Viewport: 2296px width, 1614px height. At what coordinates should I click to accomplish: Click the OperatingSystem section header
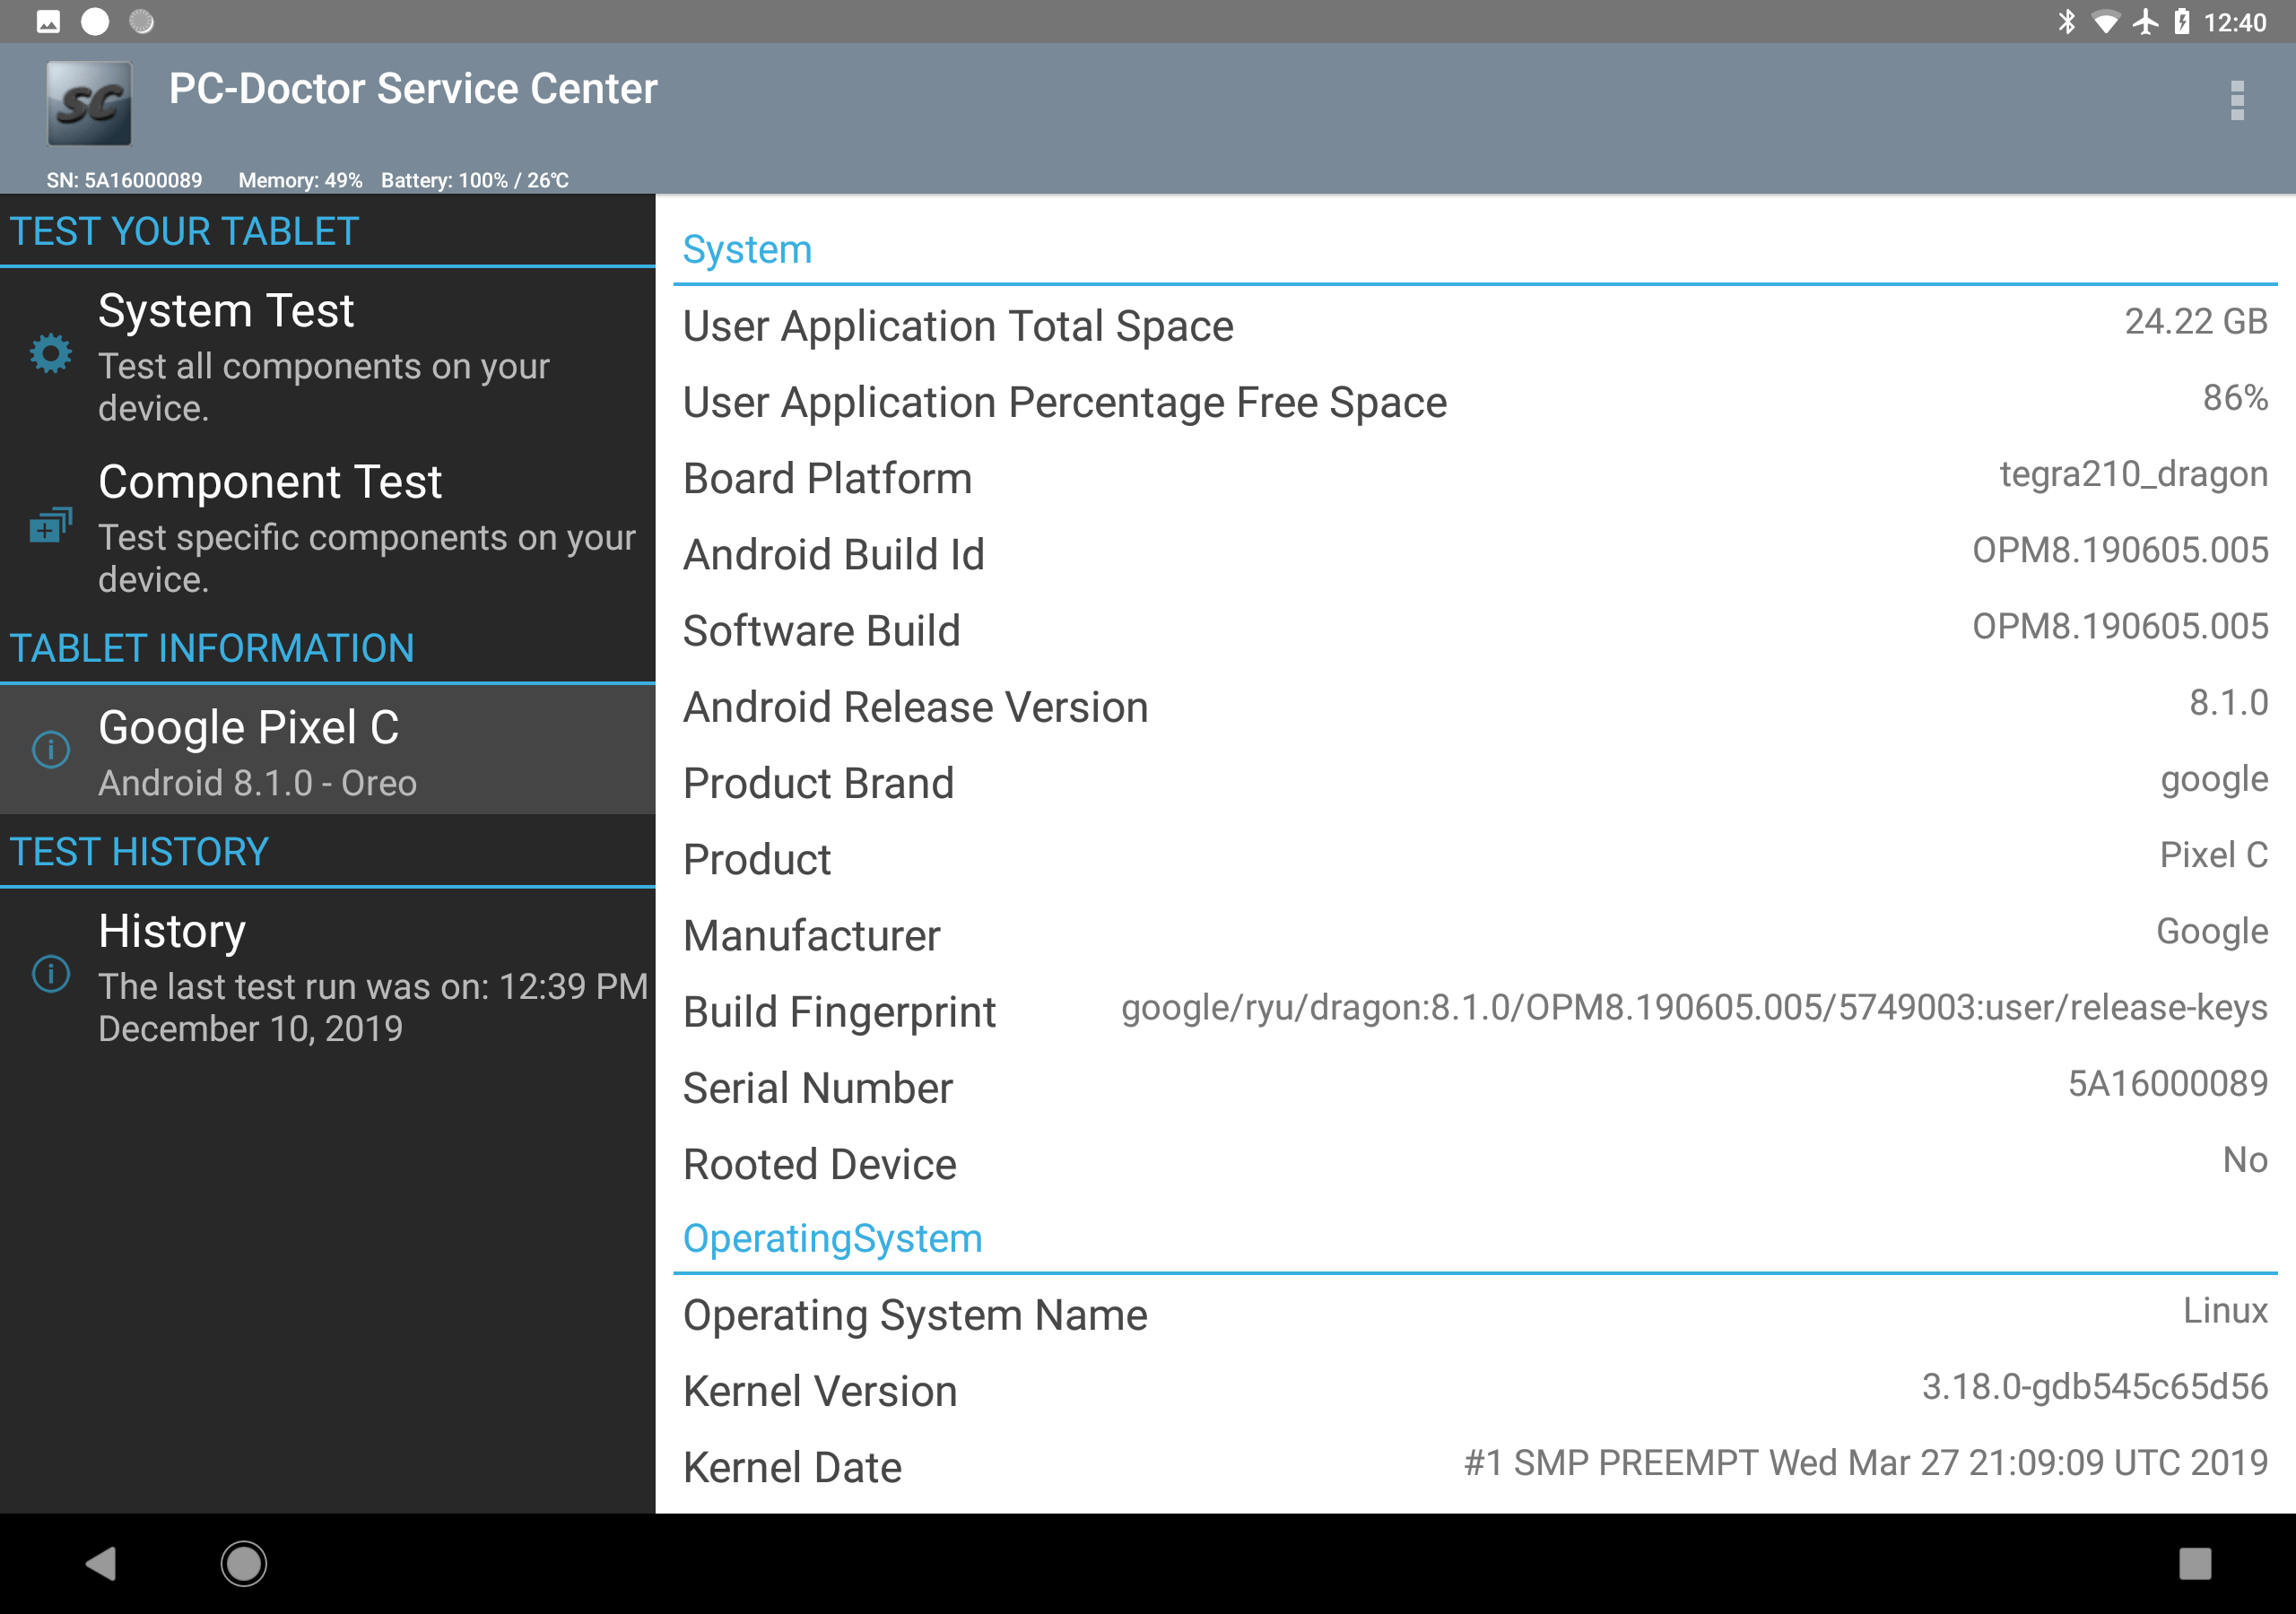coord(832,1239)
